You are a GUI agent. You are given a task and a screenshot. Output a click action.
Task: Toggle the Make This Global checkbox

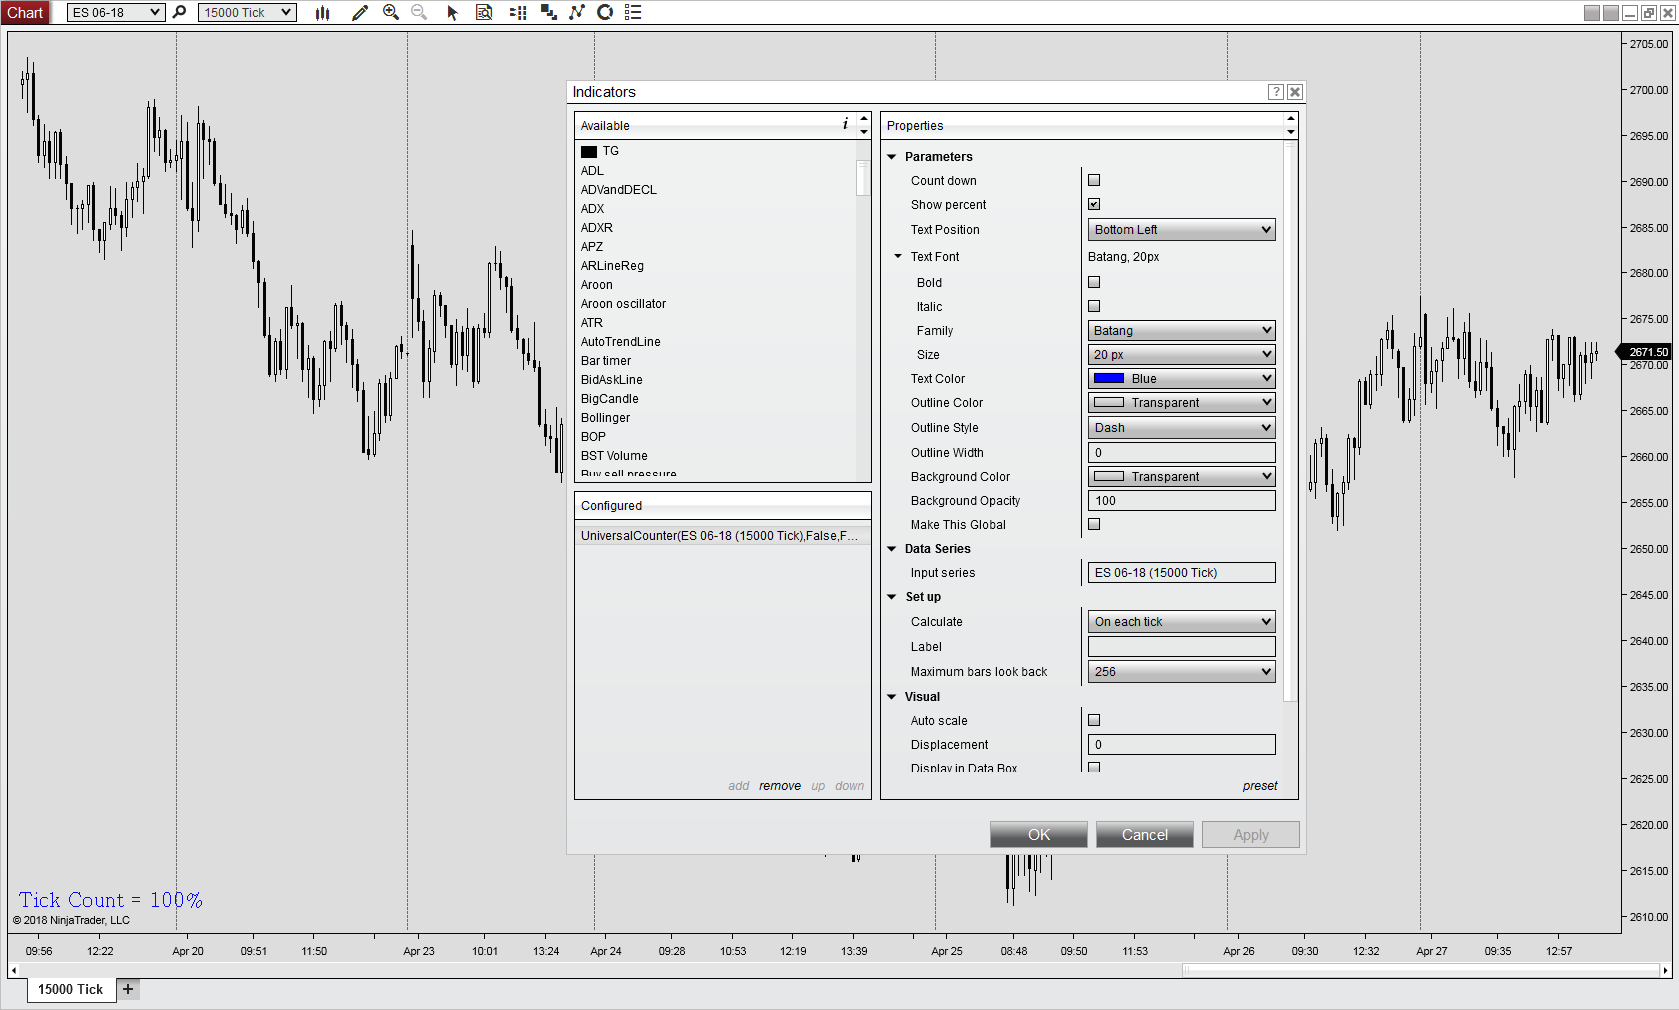1094,525
